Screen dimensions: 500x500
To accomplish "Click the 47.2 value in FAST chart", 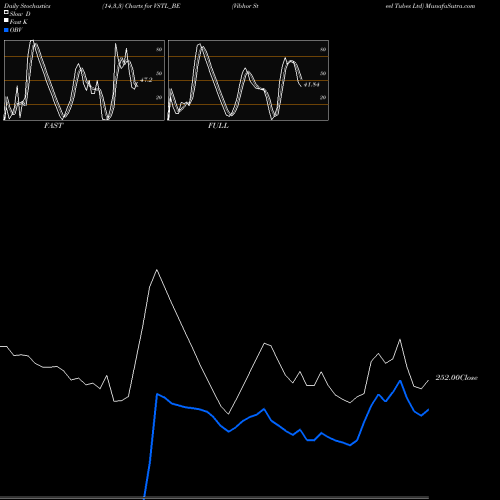I will (x=146, y=80).
